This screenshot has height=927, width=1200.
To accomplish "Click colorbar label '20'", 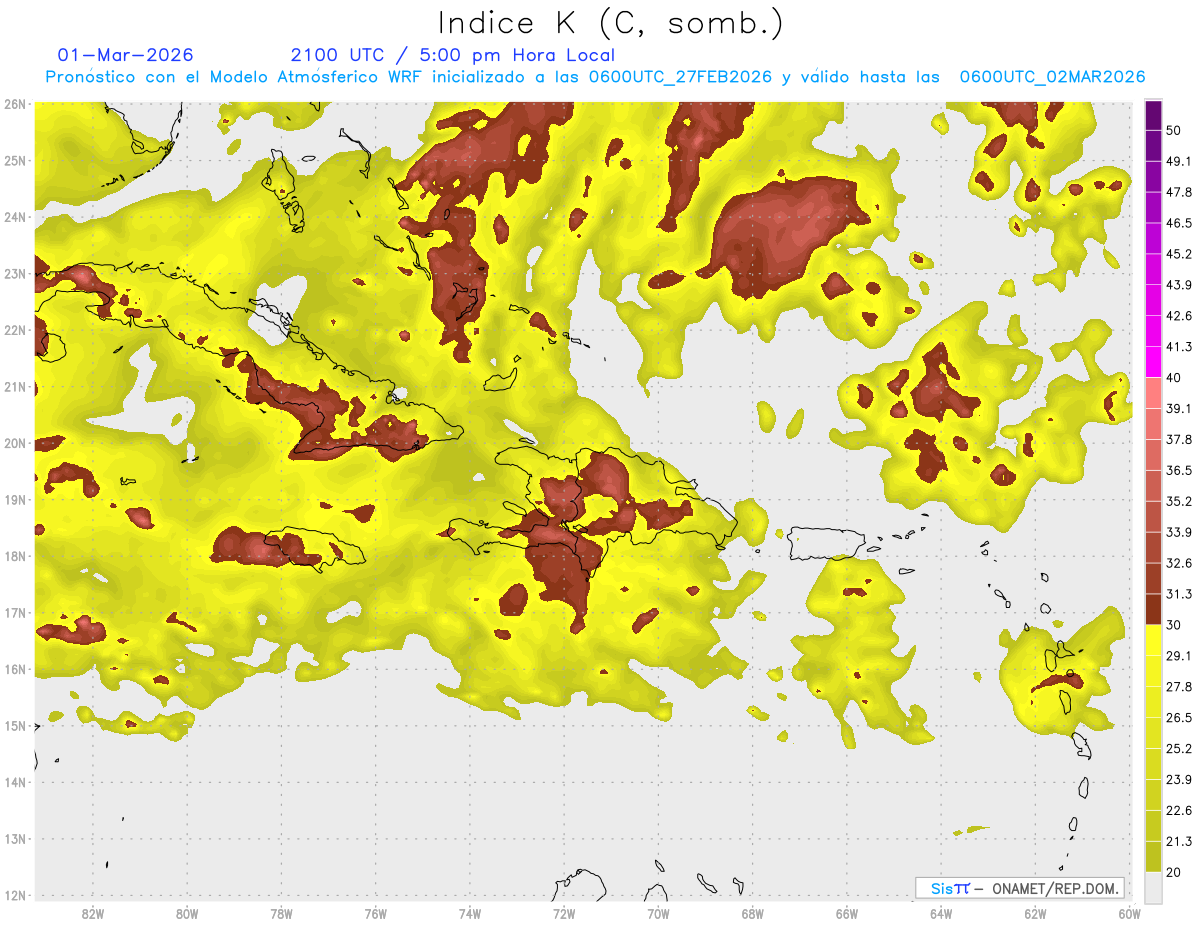I will pyautogui.click(x=1175, y=872).
